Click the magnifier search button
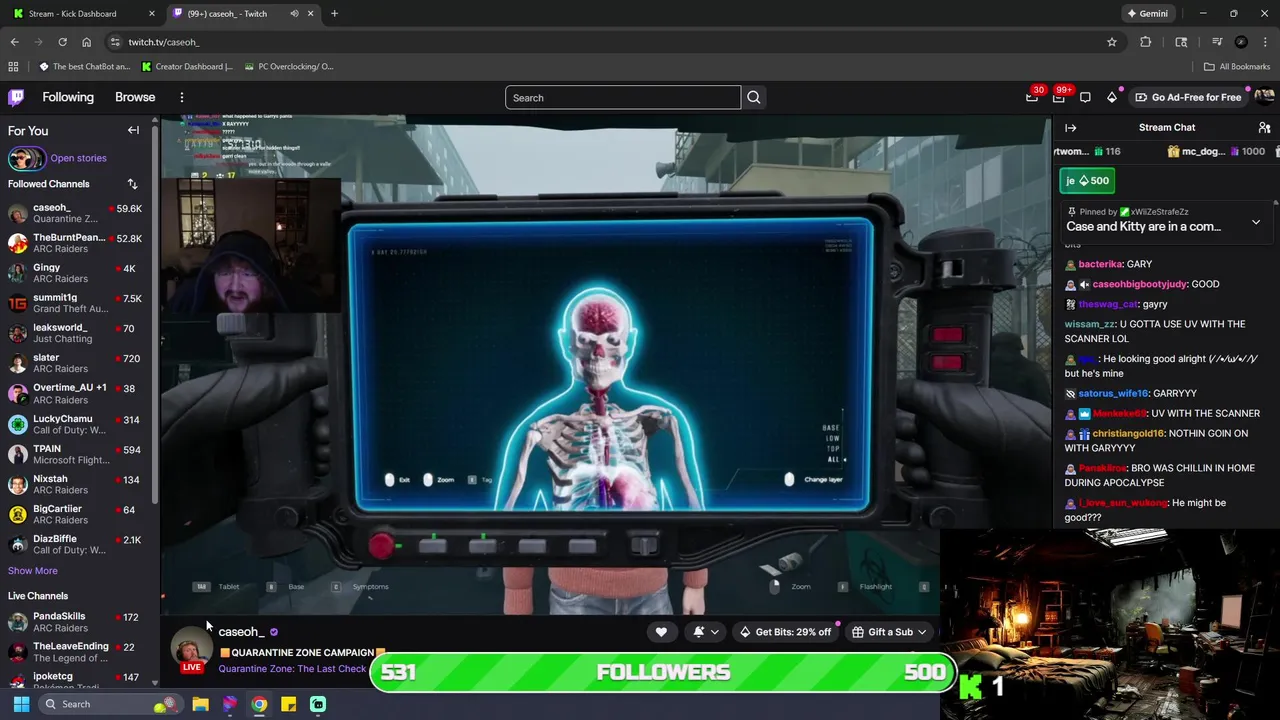 (x=754, y=97)
